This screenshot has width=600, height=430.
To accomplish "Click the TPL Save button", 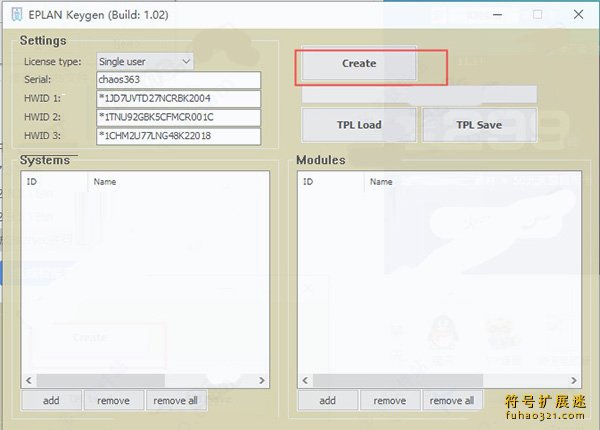I will tap(479, 125).
